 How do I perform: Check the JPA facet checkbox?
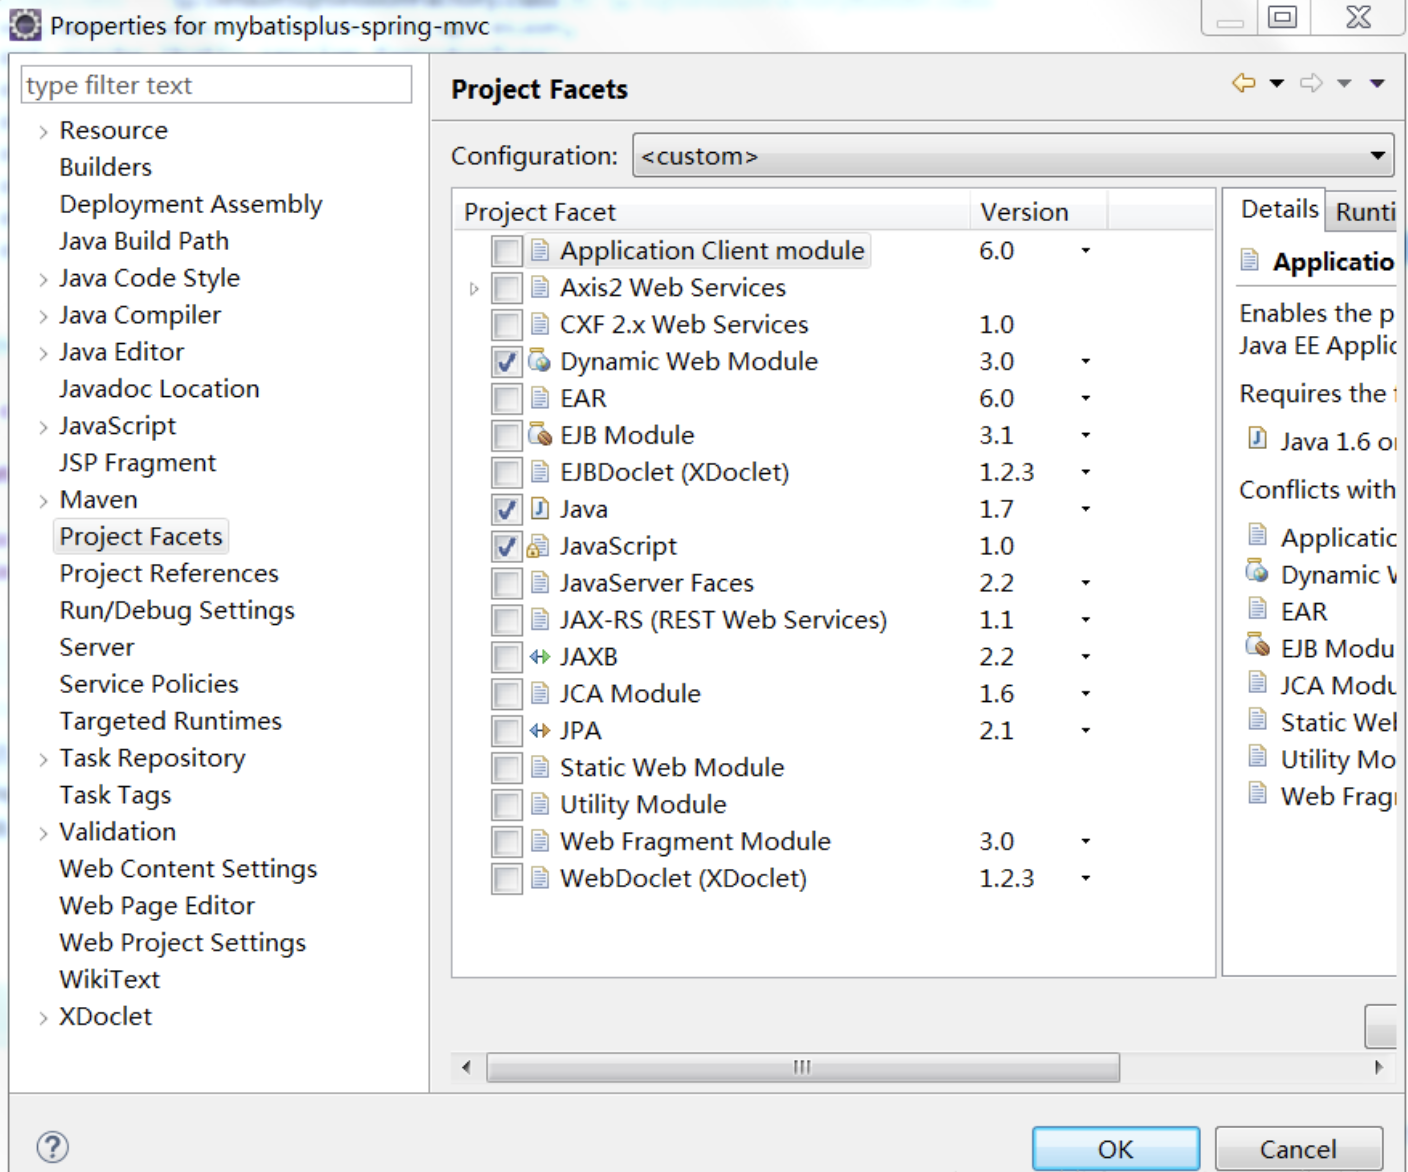point(507,732)
